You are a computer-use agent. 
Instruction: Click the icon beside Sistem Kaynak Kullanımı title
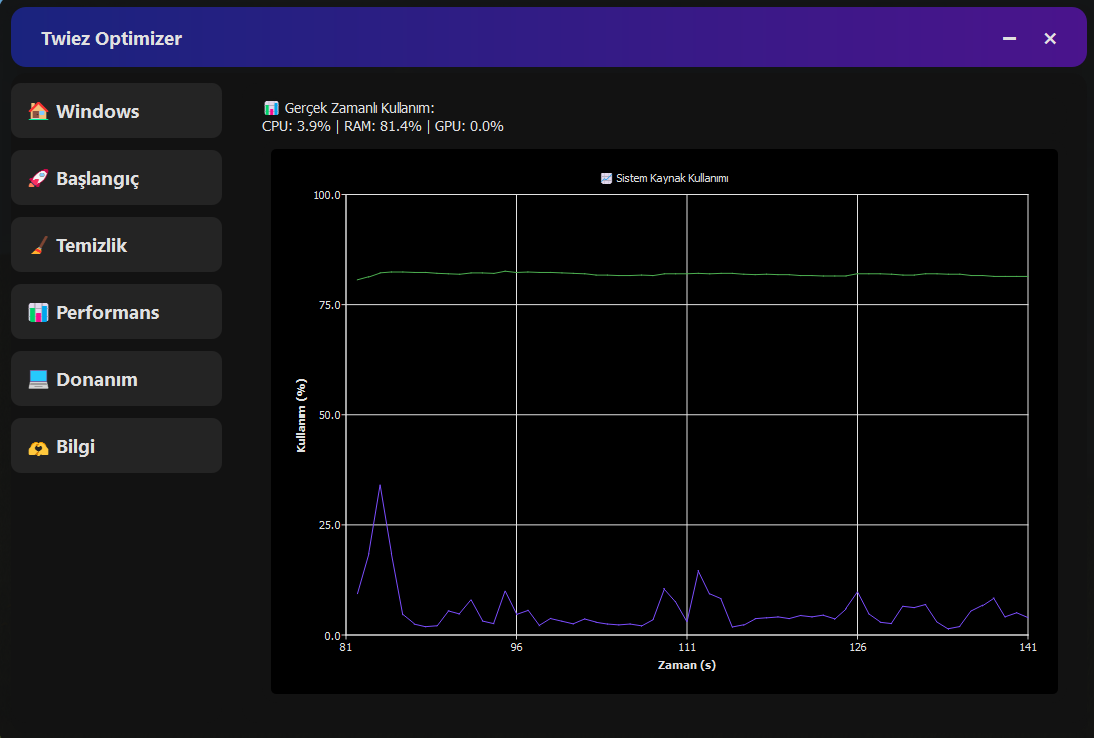[x=606, y=179]
